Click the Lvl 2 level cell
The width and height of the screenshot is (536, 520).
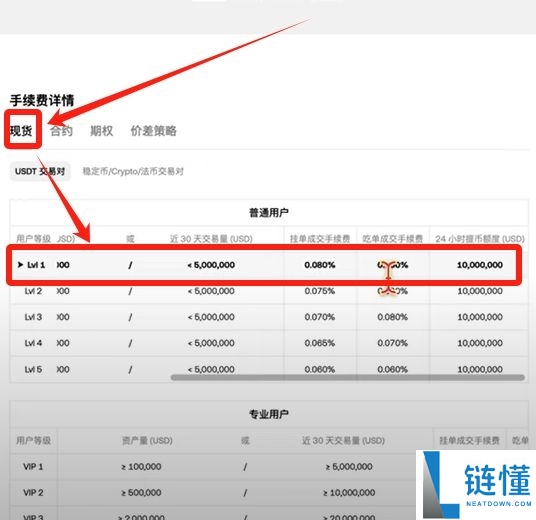pos(34,291)
